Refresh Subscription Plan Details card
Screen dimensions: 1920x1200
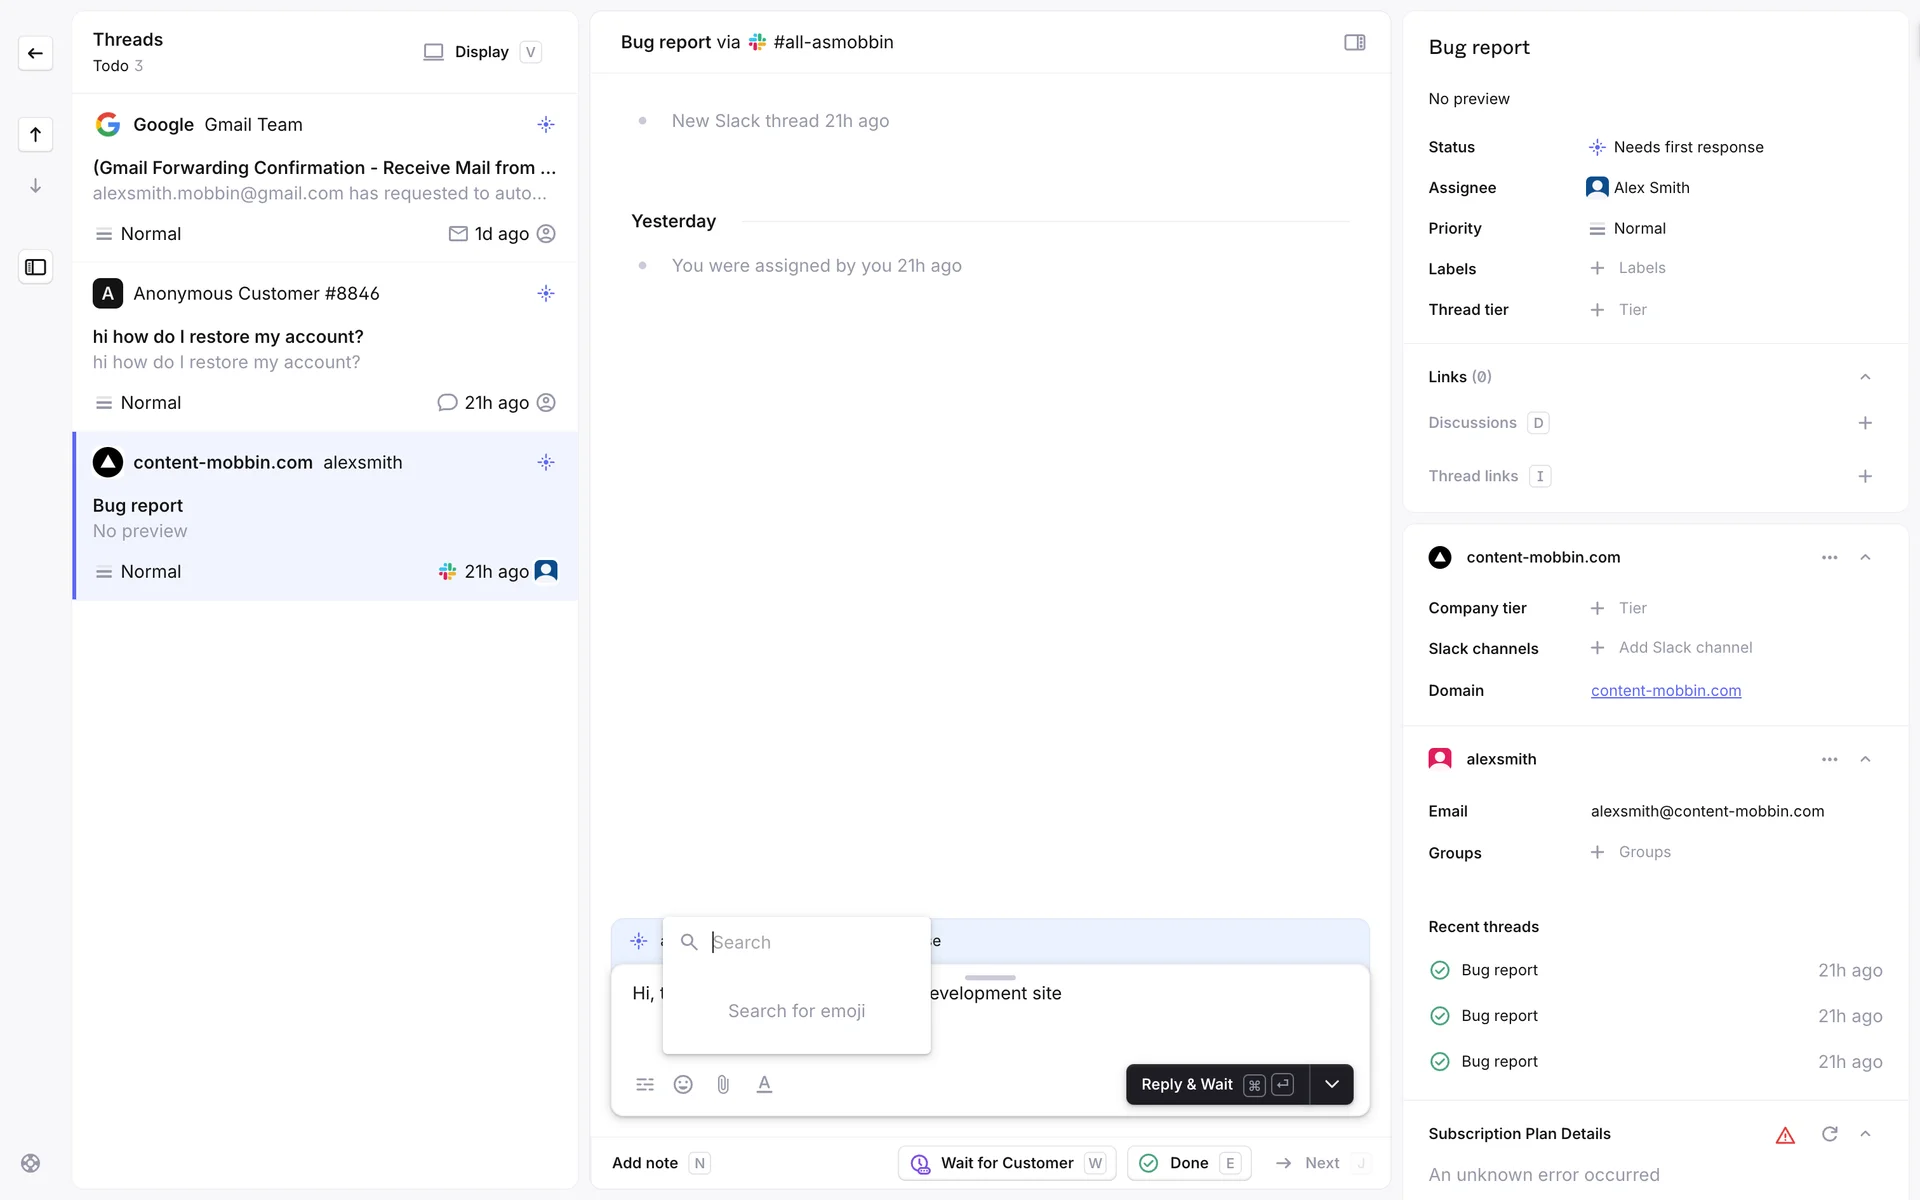point(1829,1133)
